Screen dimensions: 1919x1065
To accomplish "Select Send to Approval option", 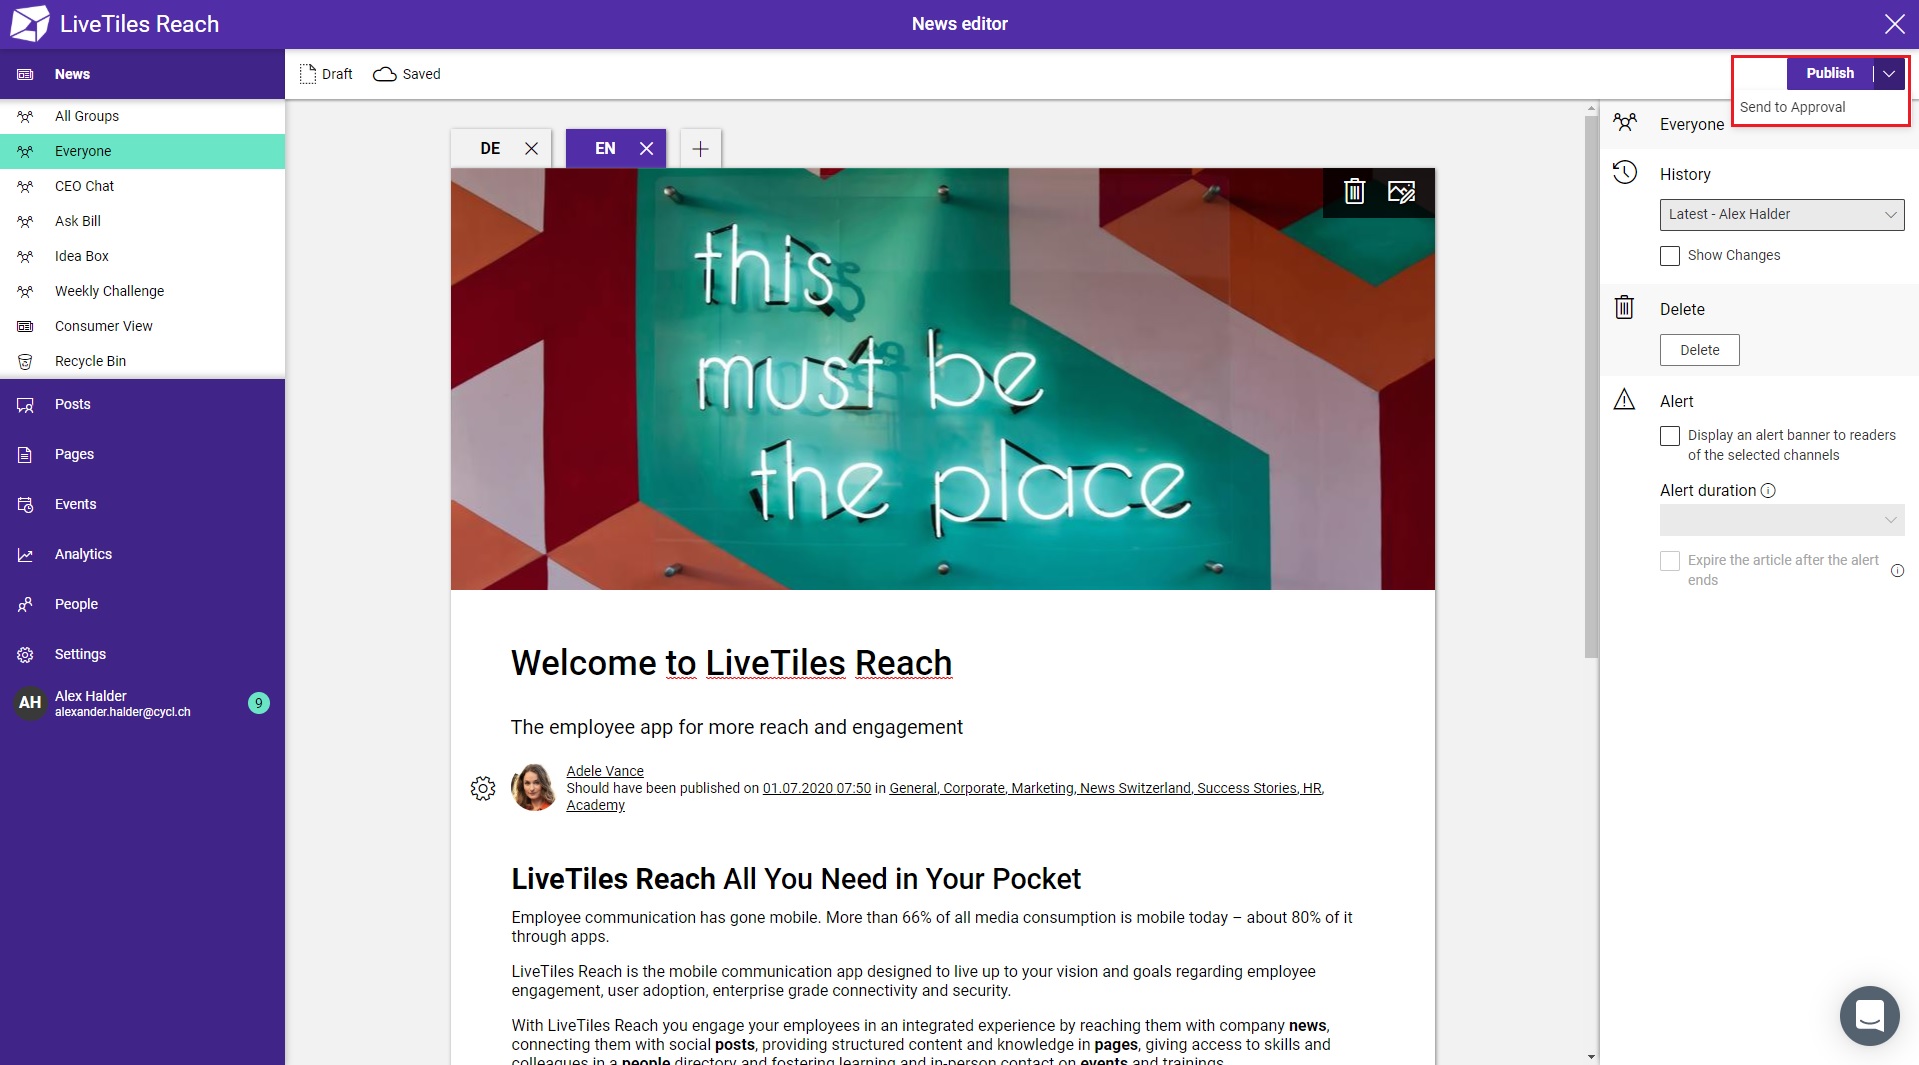I will coord(1793,107).
